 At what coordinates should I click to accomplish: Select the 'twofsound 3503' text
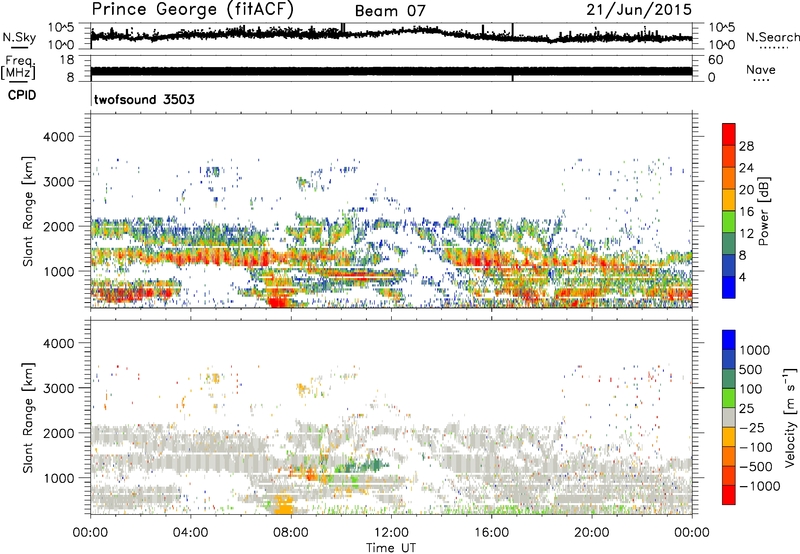144,99
